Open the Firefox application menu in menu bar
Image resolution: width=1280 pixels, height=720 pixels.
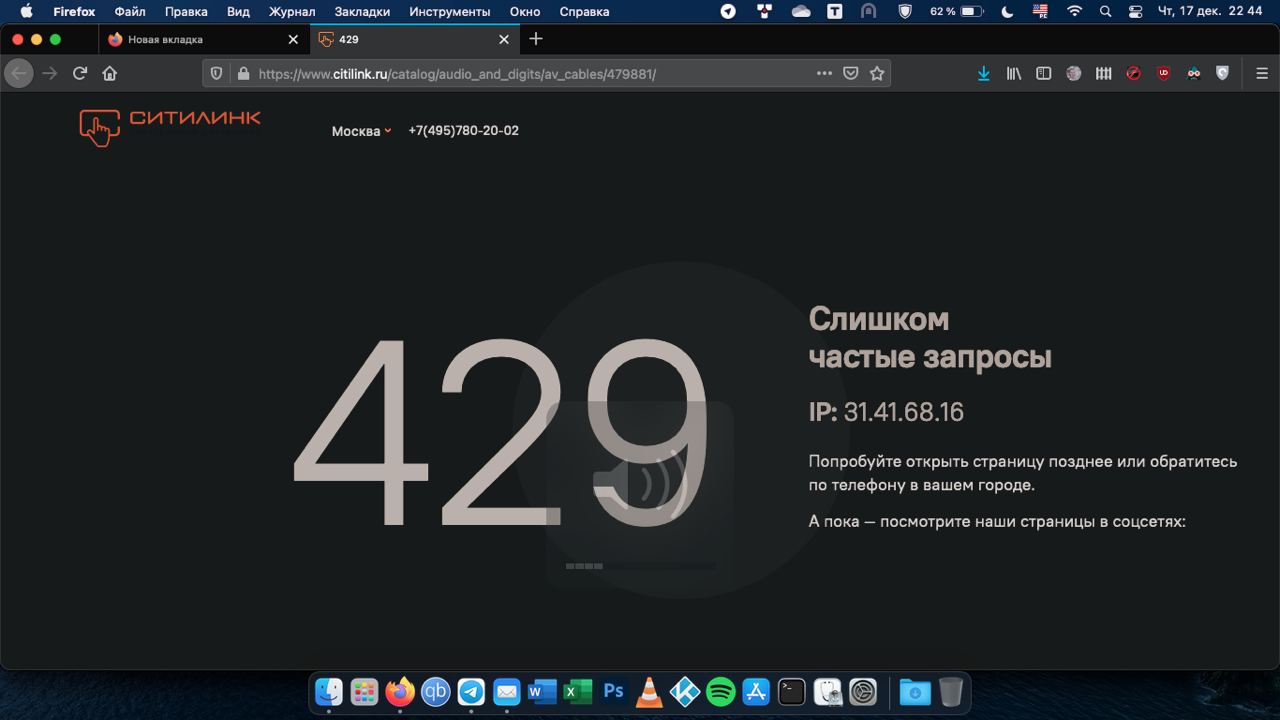tap(74, 12)
